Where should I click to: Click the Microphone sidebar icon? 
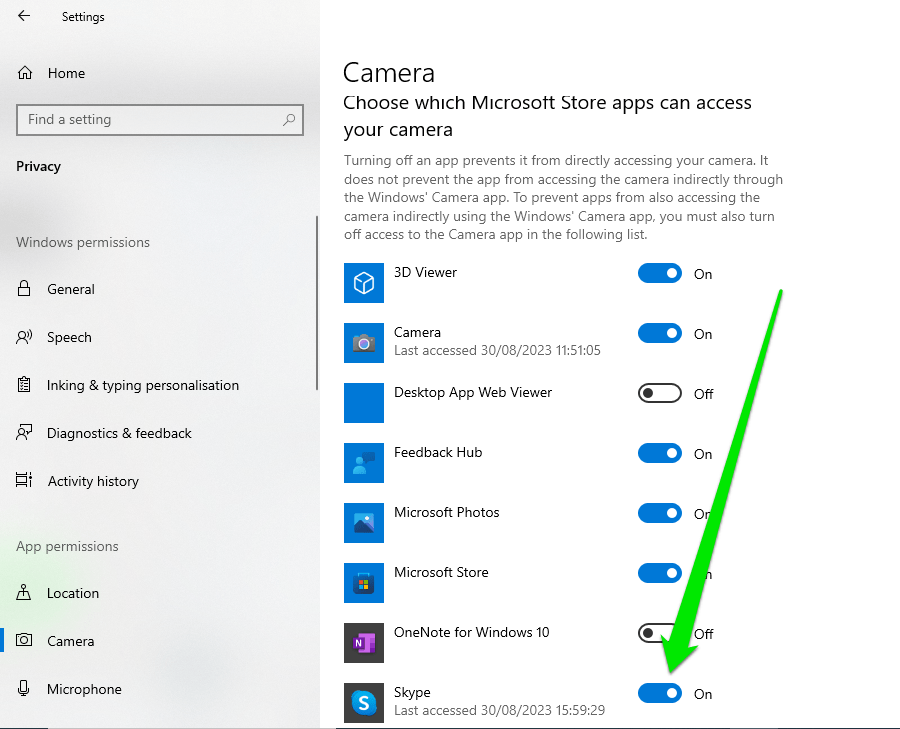[x=24, y=688]
